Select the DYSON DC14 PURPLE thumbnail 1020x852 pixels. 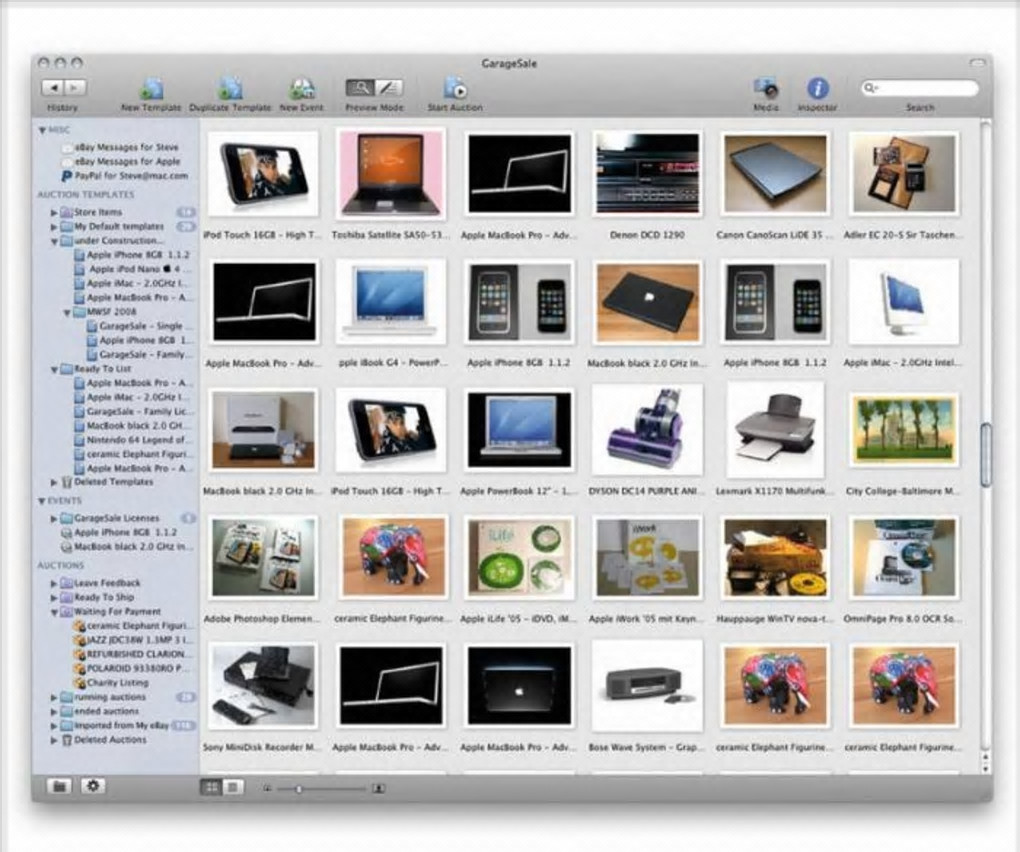pos(647,430)
